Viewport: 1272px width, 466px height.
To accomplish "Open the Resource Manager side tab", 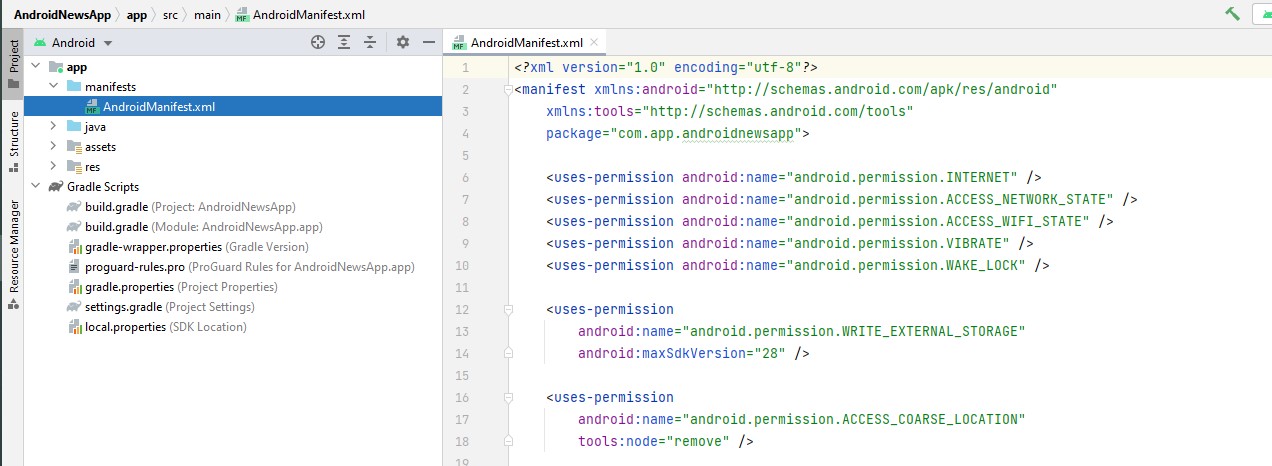I will click(13, 255).
